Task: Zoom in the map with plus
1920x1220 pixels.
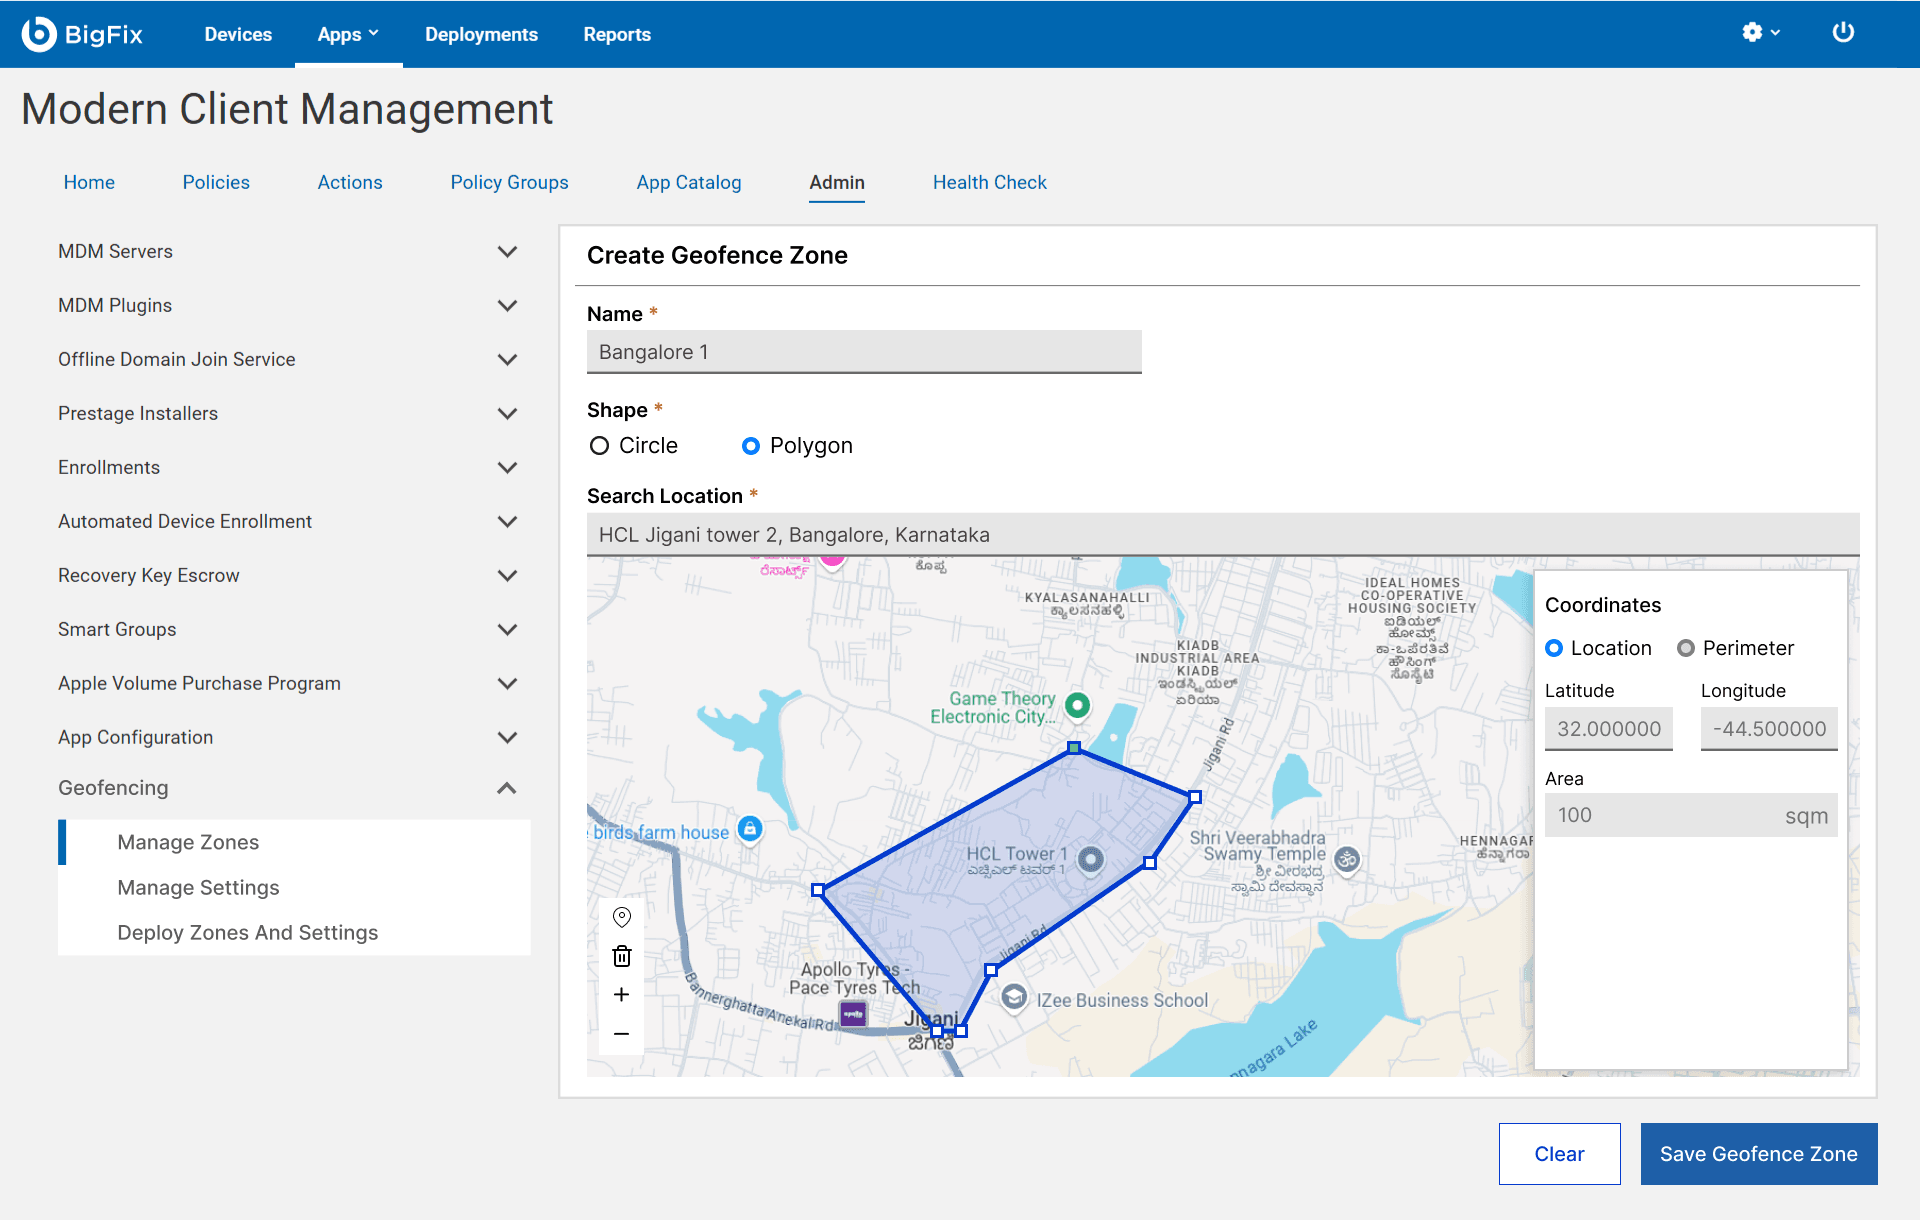Action: [x=622, y=994]
